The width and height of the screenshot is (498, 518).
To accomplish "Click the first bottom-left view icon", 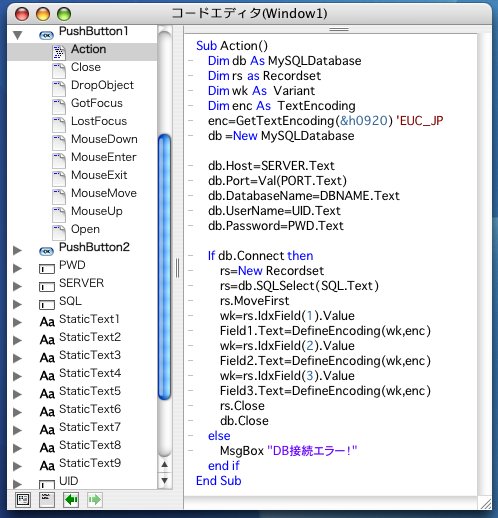I will [23, 500].
